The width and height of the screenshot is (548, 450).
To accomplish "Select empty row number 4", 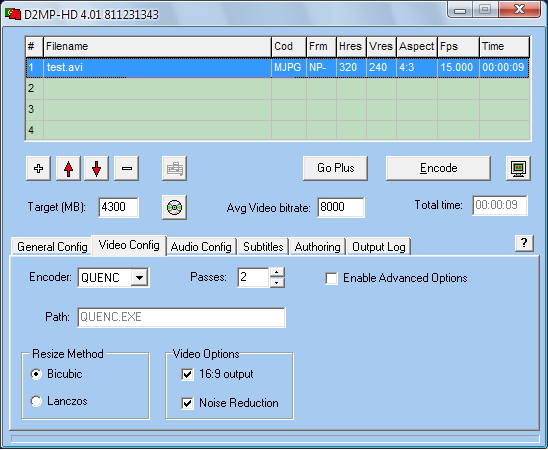I will coord(278,130).
